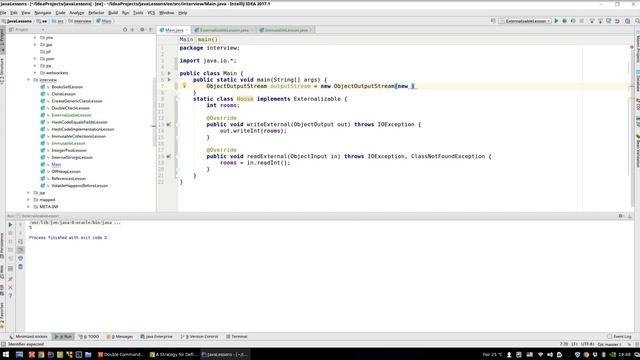Open the Build menu
The image size is (640, 360).
click(x=113, y=13)
